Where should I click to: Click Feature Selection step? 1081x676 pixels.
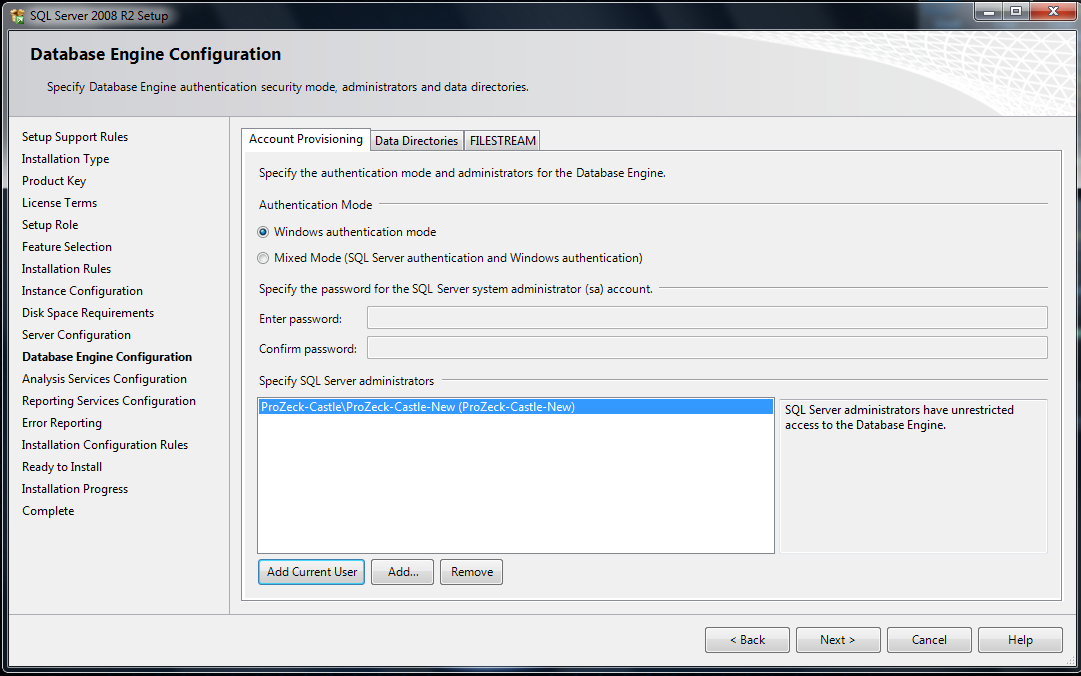click(x=66, y=247)
